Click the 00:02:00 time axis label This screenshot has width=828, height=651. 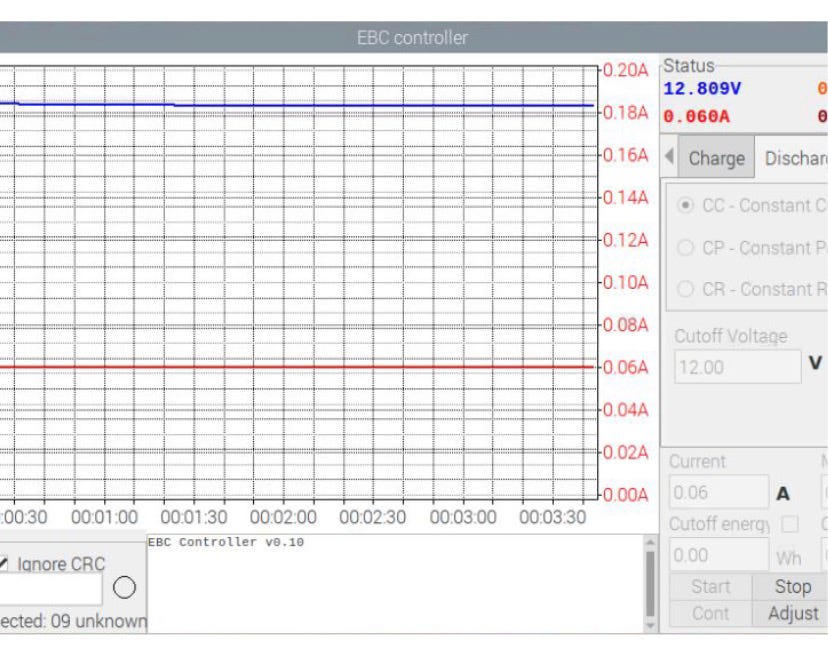click(283, 517)
